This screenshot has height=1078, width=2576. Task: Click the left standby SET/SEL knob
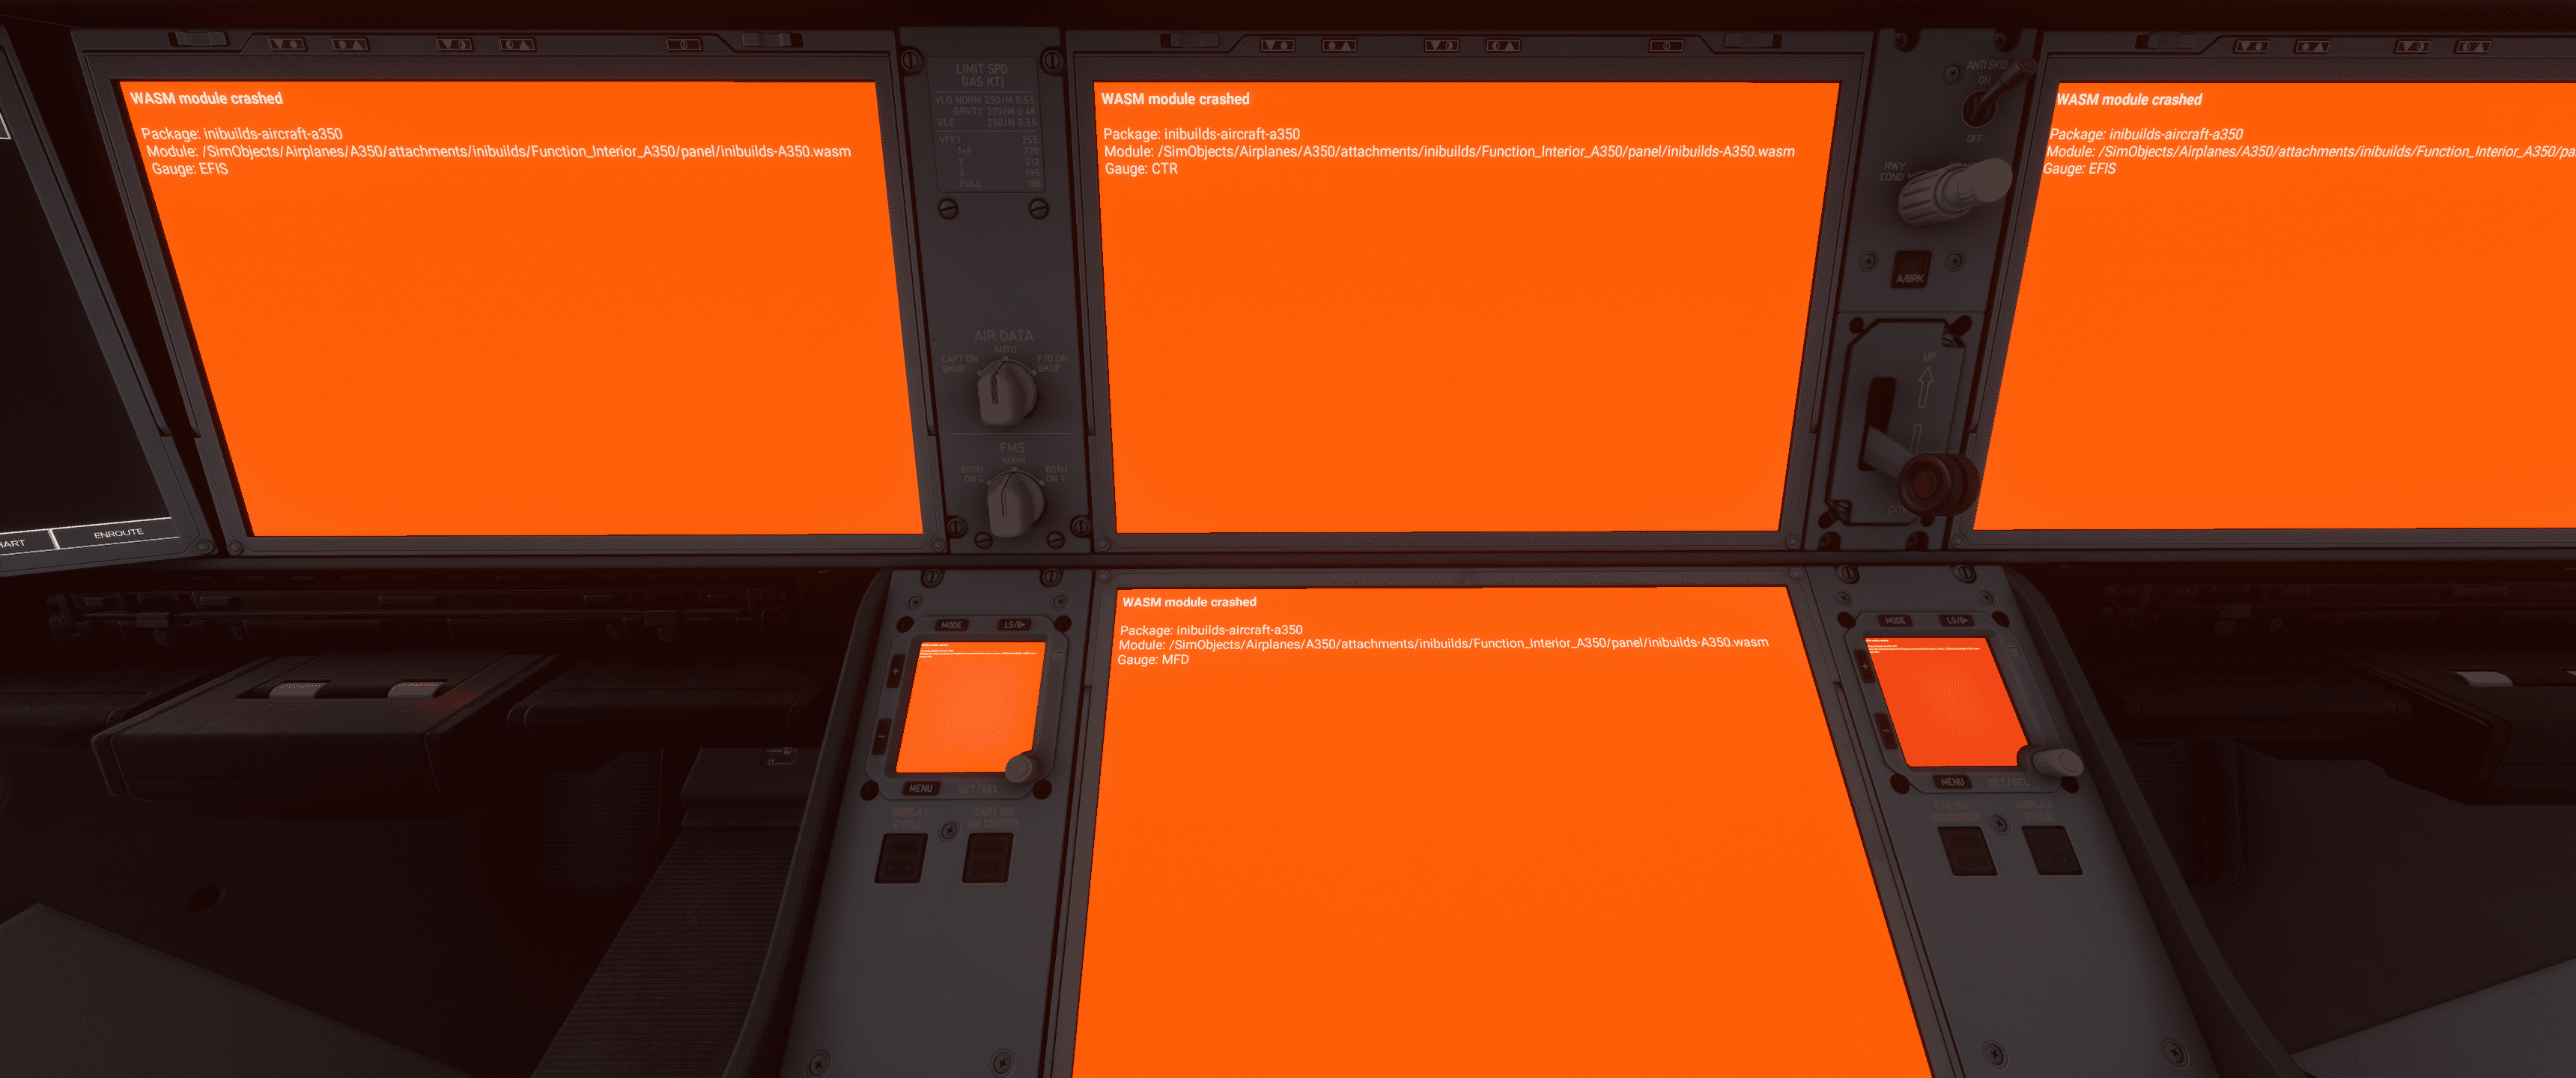[x=1020, y=767]
